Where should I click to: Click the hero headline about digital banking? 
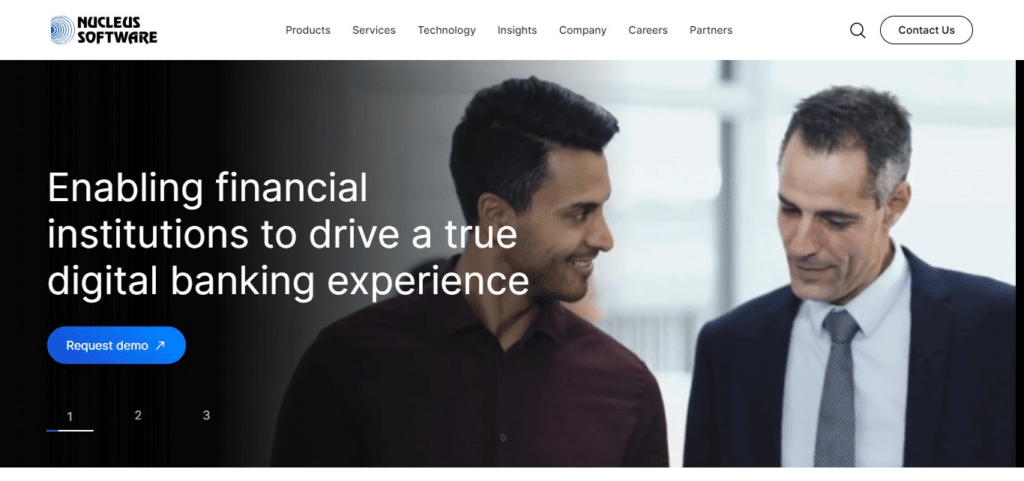click(288, 234)
